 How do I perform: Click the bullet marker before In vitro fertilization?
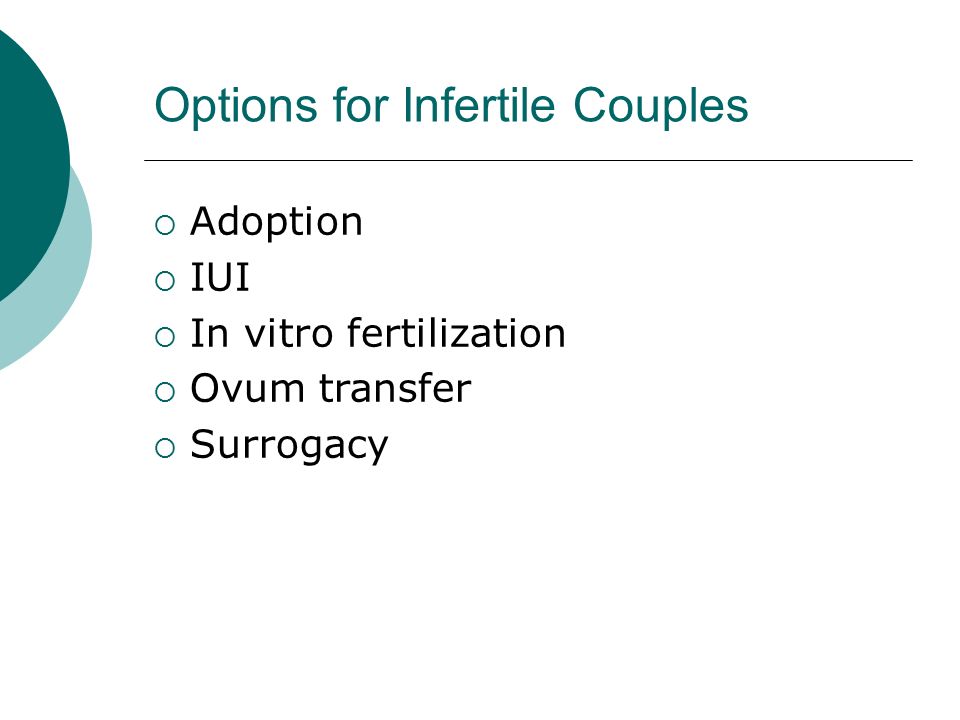tap(165, 337)
